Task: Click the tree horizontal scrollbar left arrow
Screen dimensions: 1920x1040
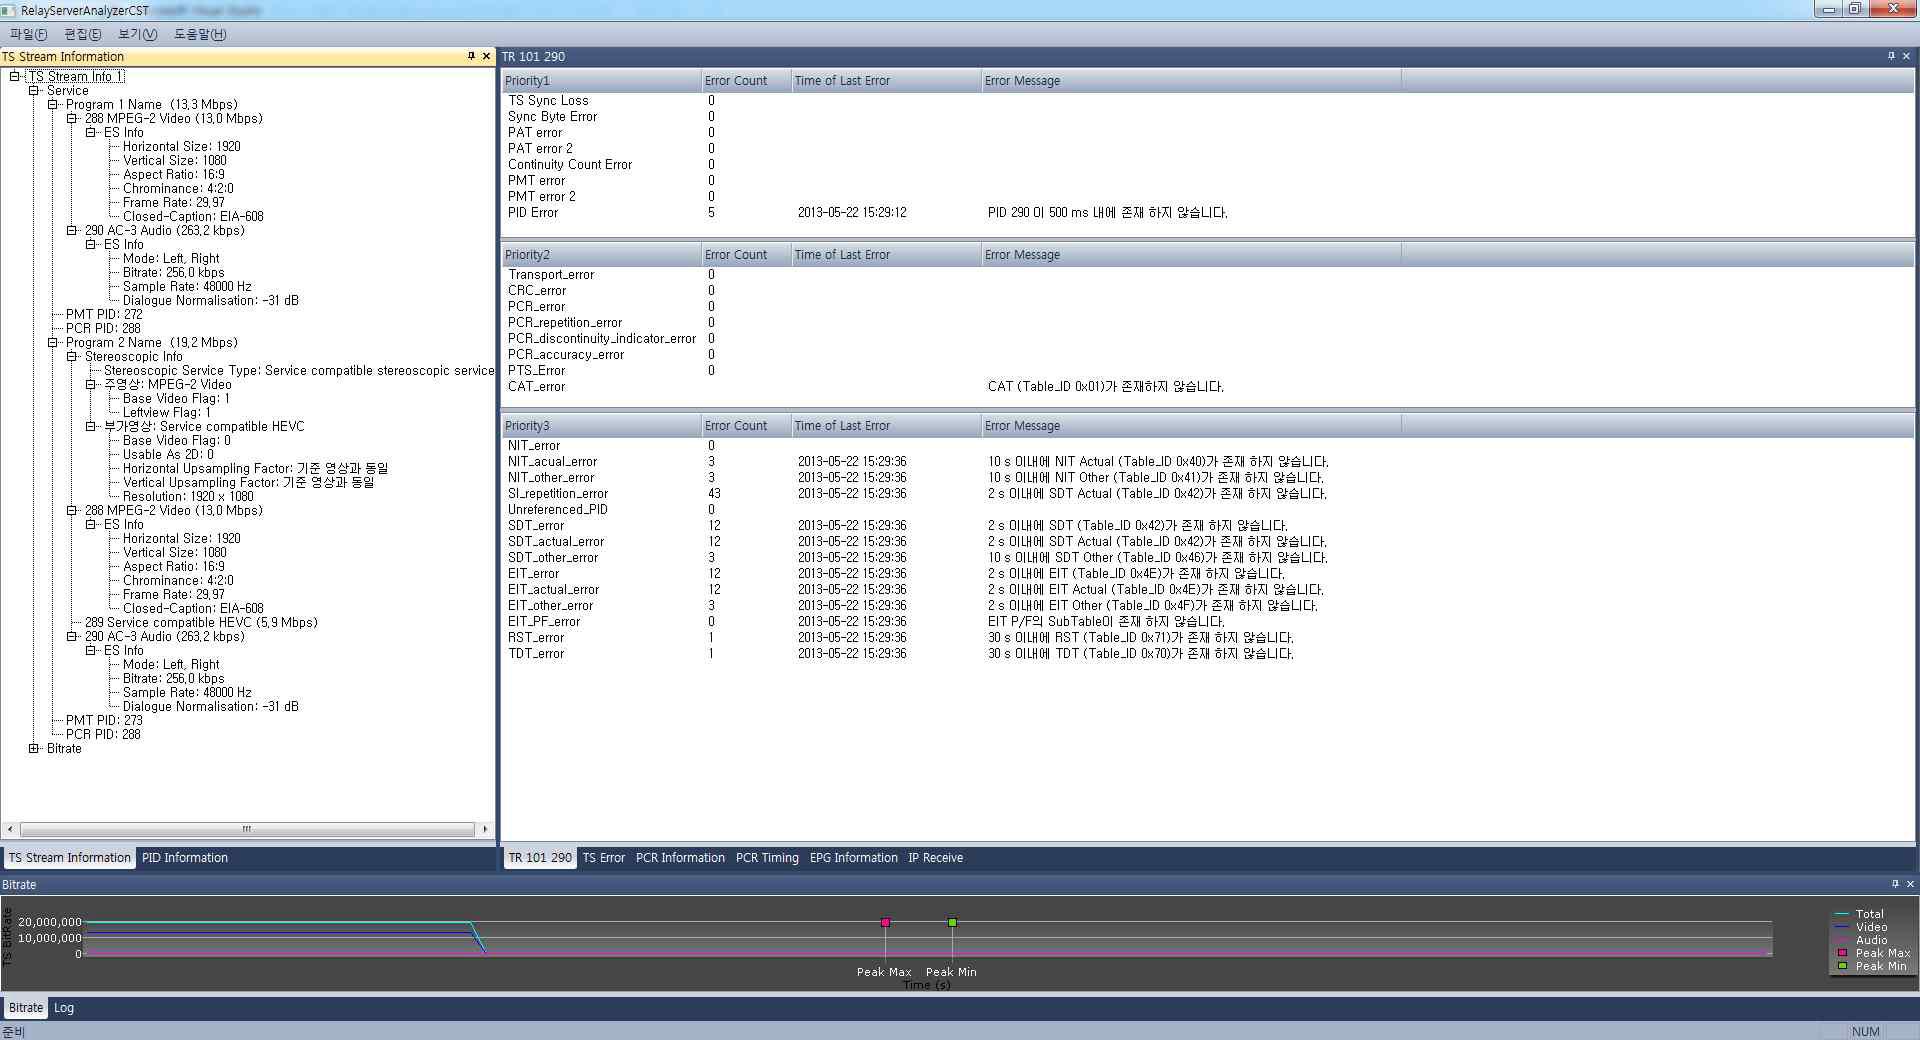Action: pyautogui.click(x=10, y=829)
